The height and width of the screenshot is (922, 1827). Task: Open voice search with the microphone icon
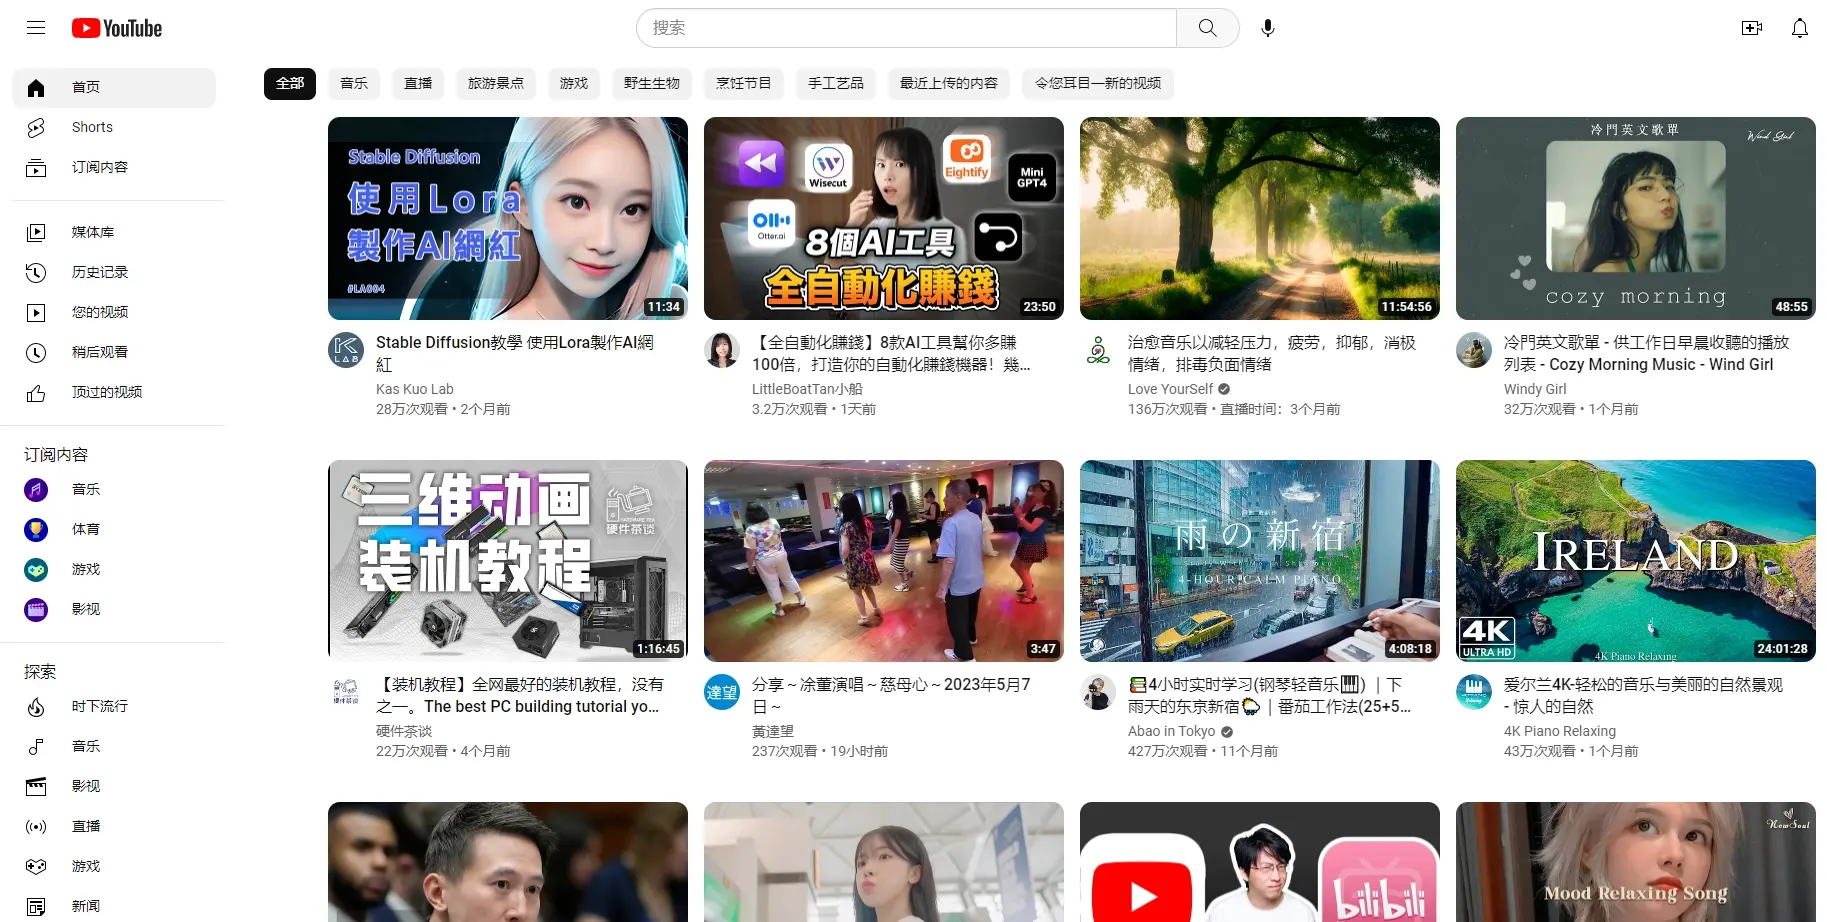[1267, 27]
